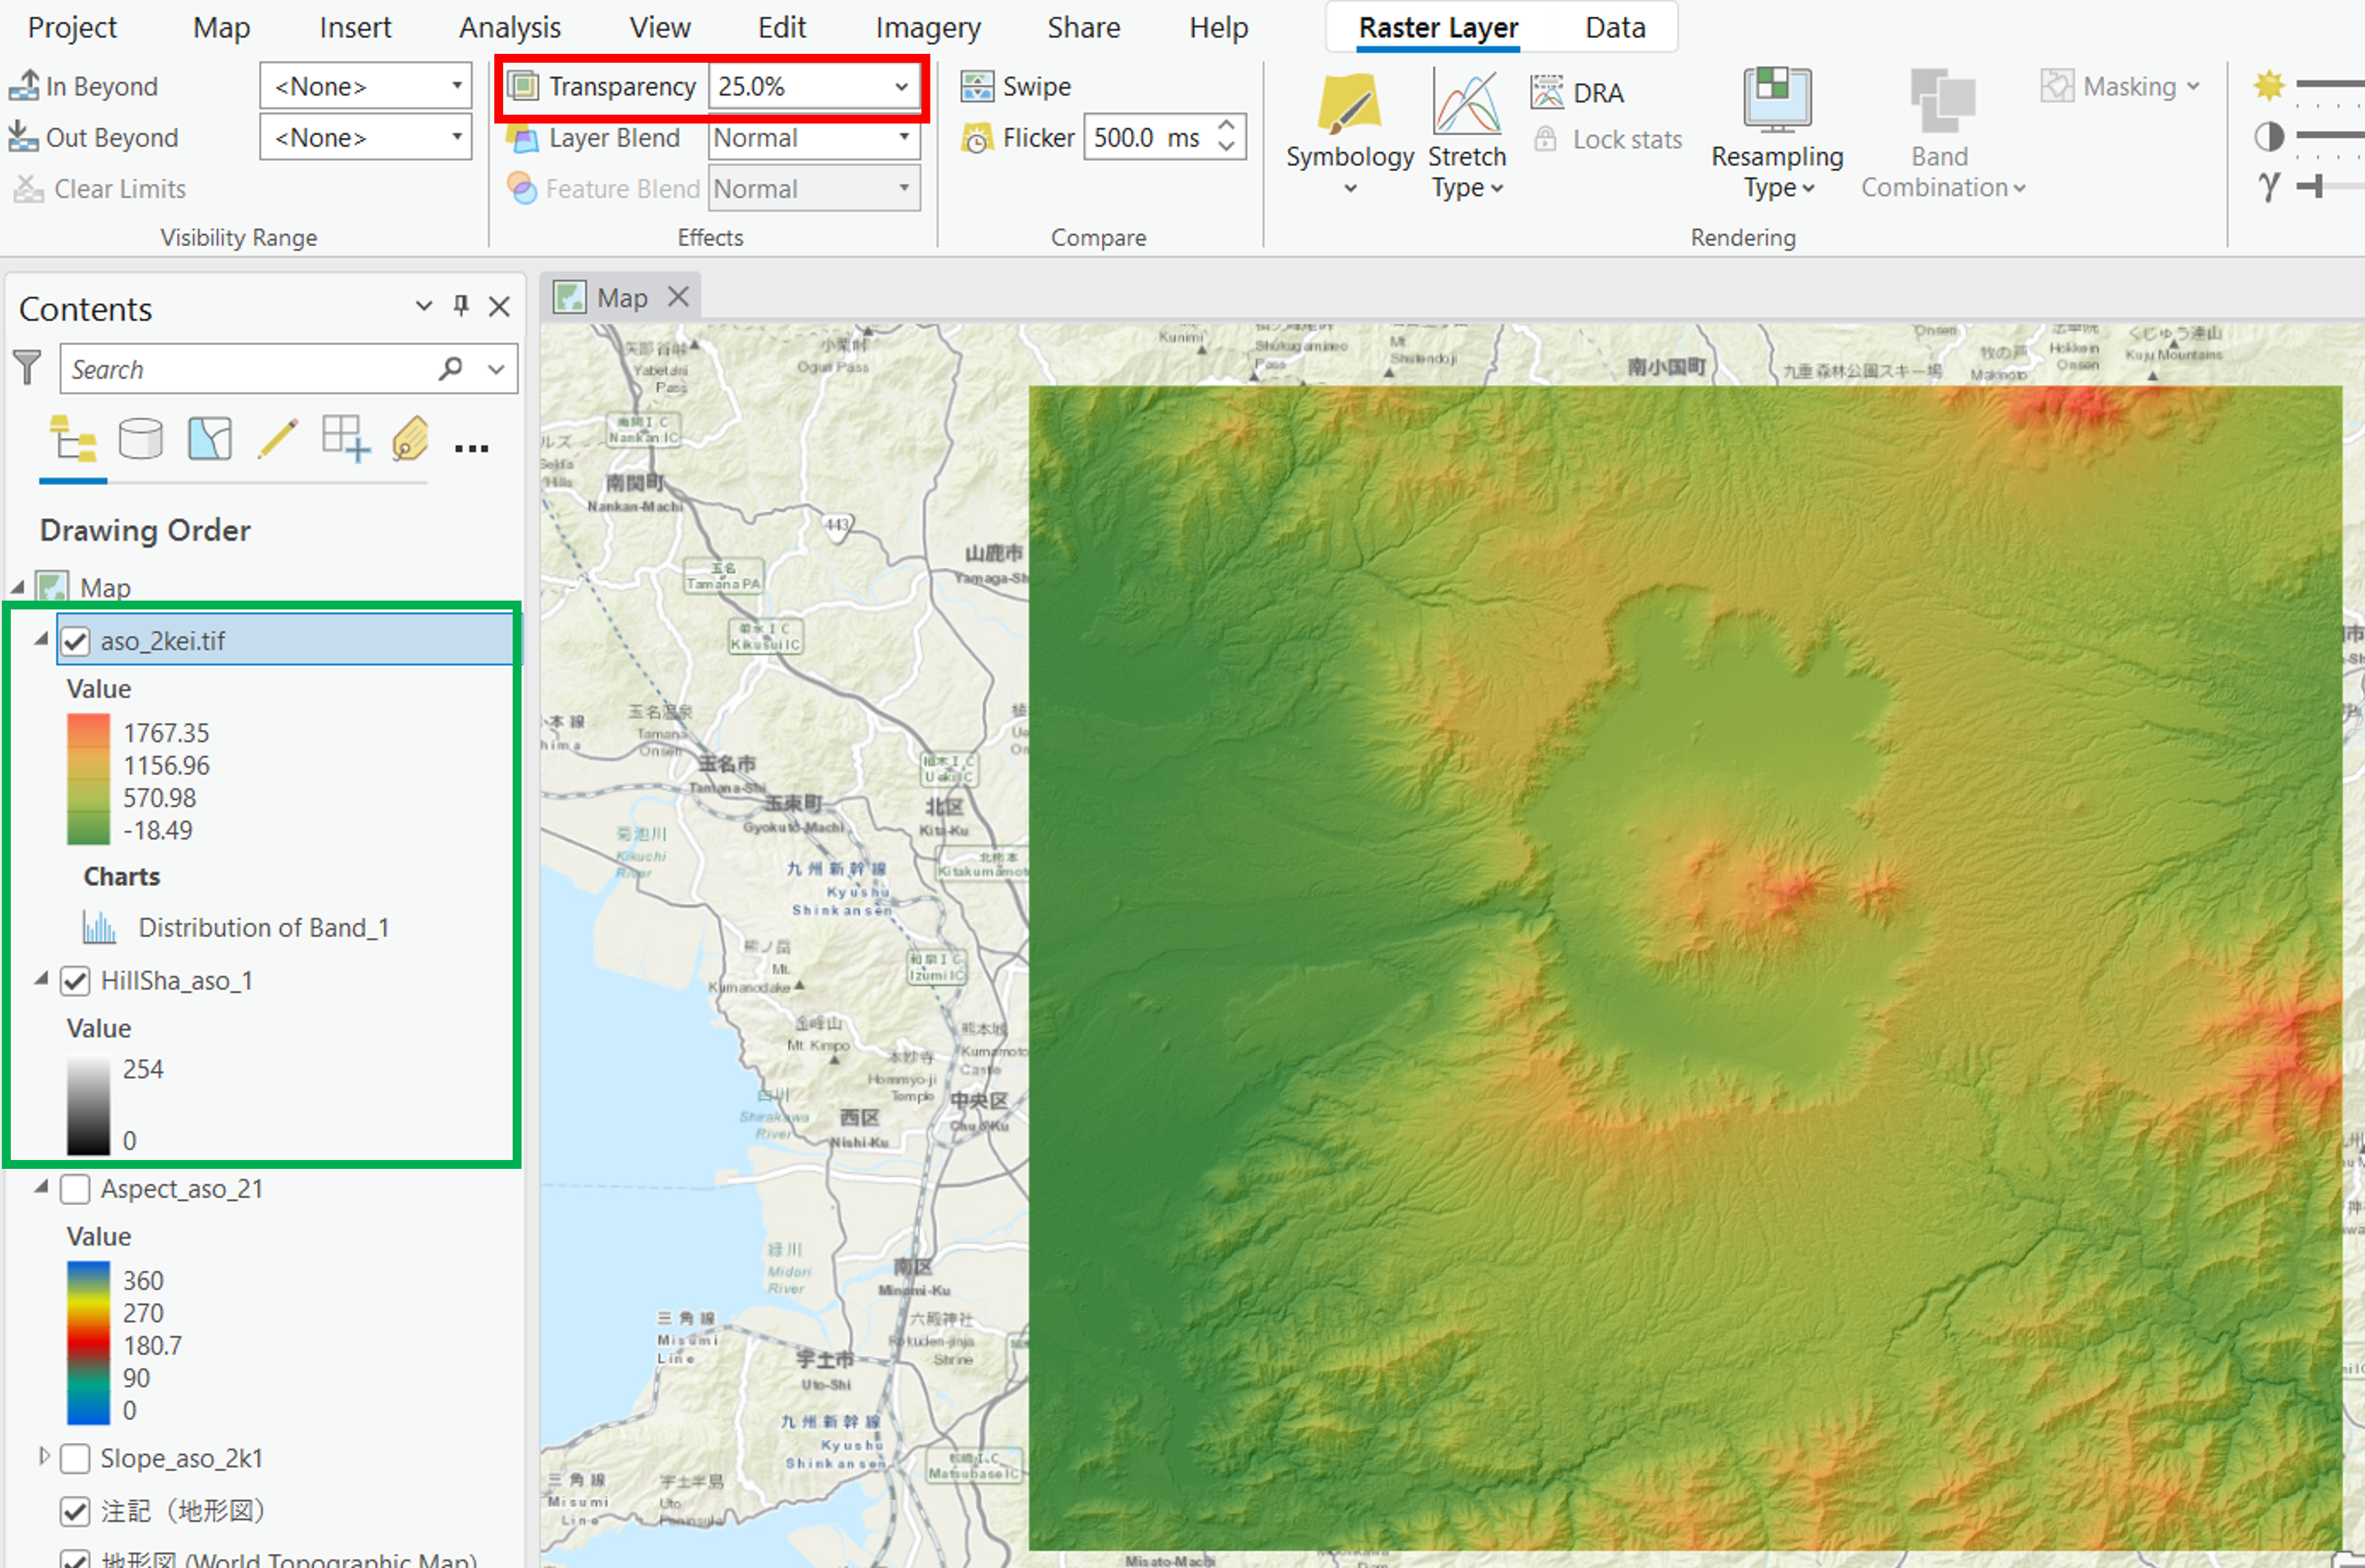This screenshot has height=1568, width=2365.
Task: Check the Aspect_aso_21 layer
Action: point(76,1189)
